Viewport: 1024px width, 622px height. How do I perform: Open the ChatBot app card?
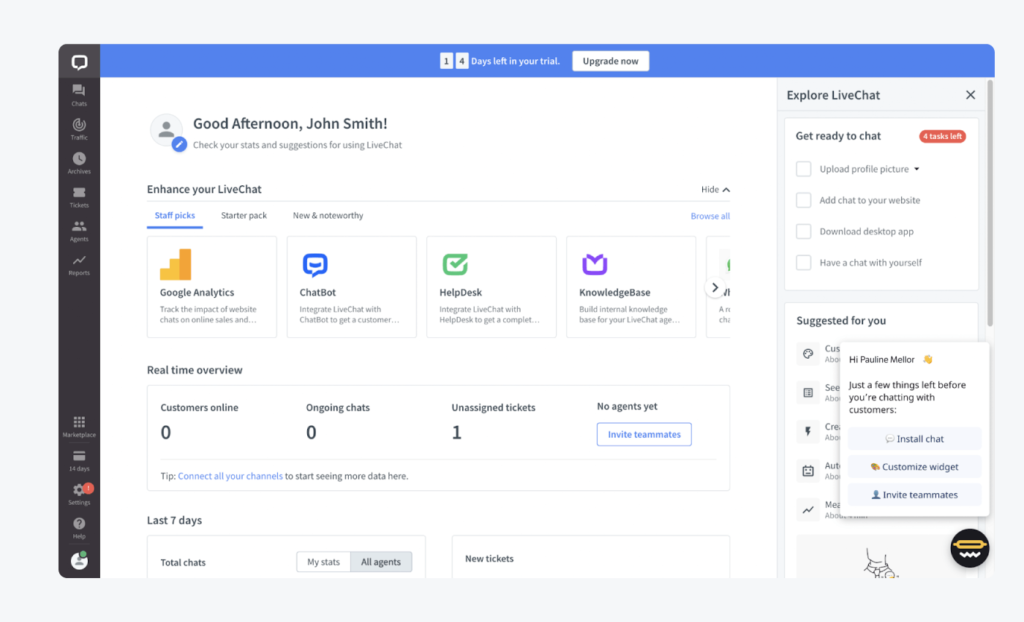pos(351,287)
